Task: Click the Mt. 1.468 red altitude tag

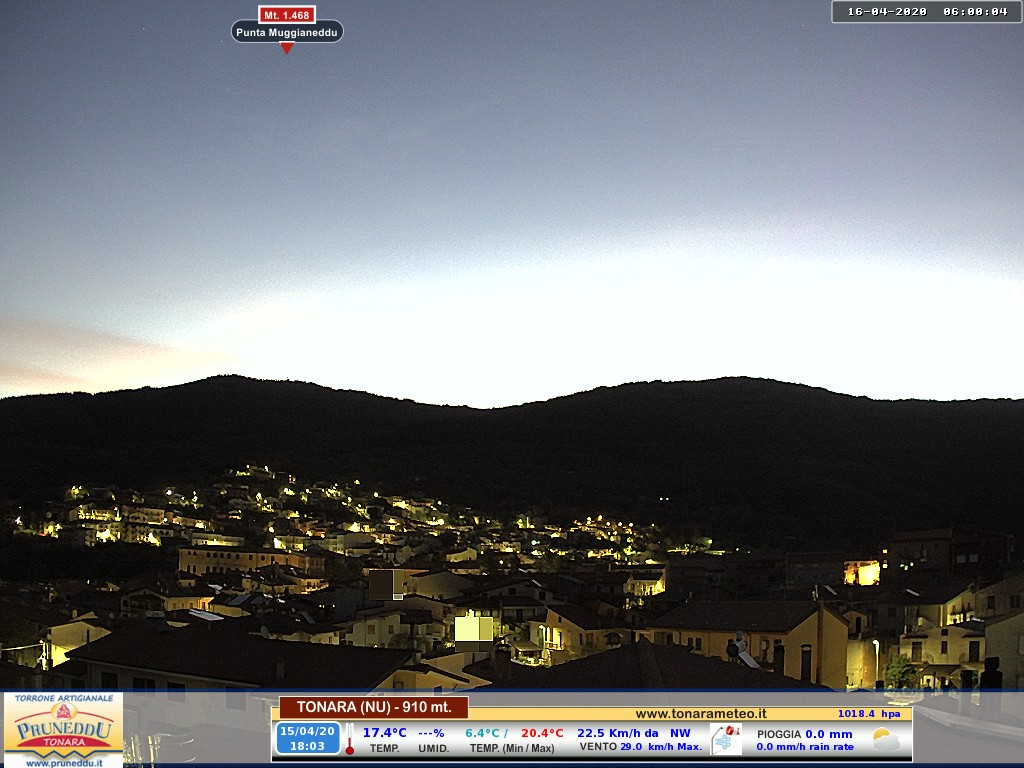Action: point(287,14)
